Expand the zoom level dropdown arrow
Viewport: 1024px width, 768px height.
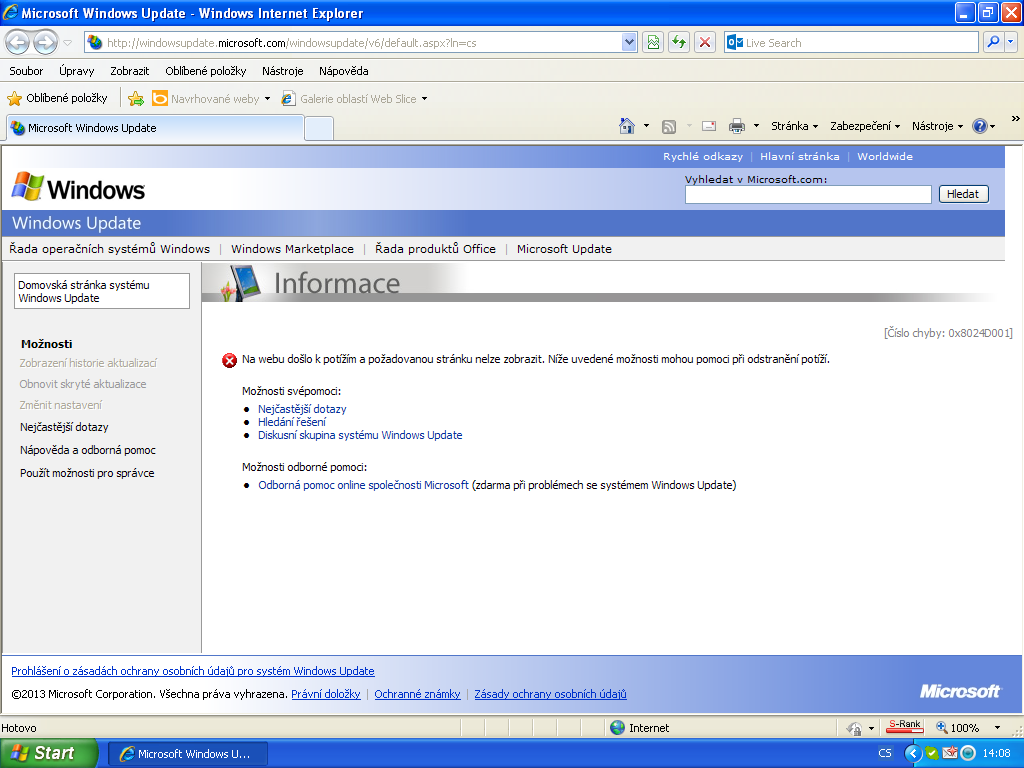point(997,728)
